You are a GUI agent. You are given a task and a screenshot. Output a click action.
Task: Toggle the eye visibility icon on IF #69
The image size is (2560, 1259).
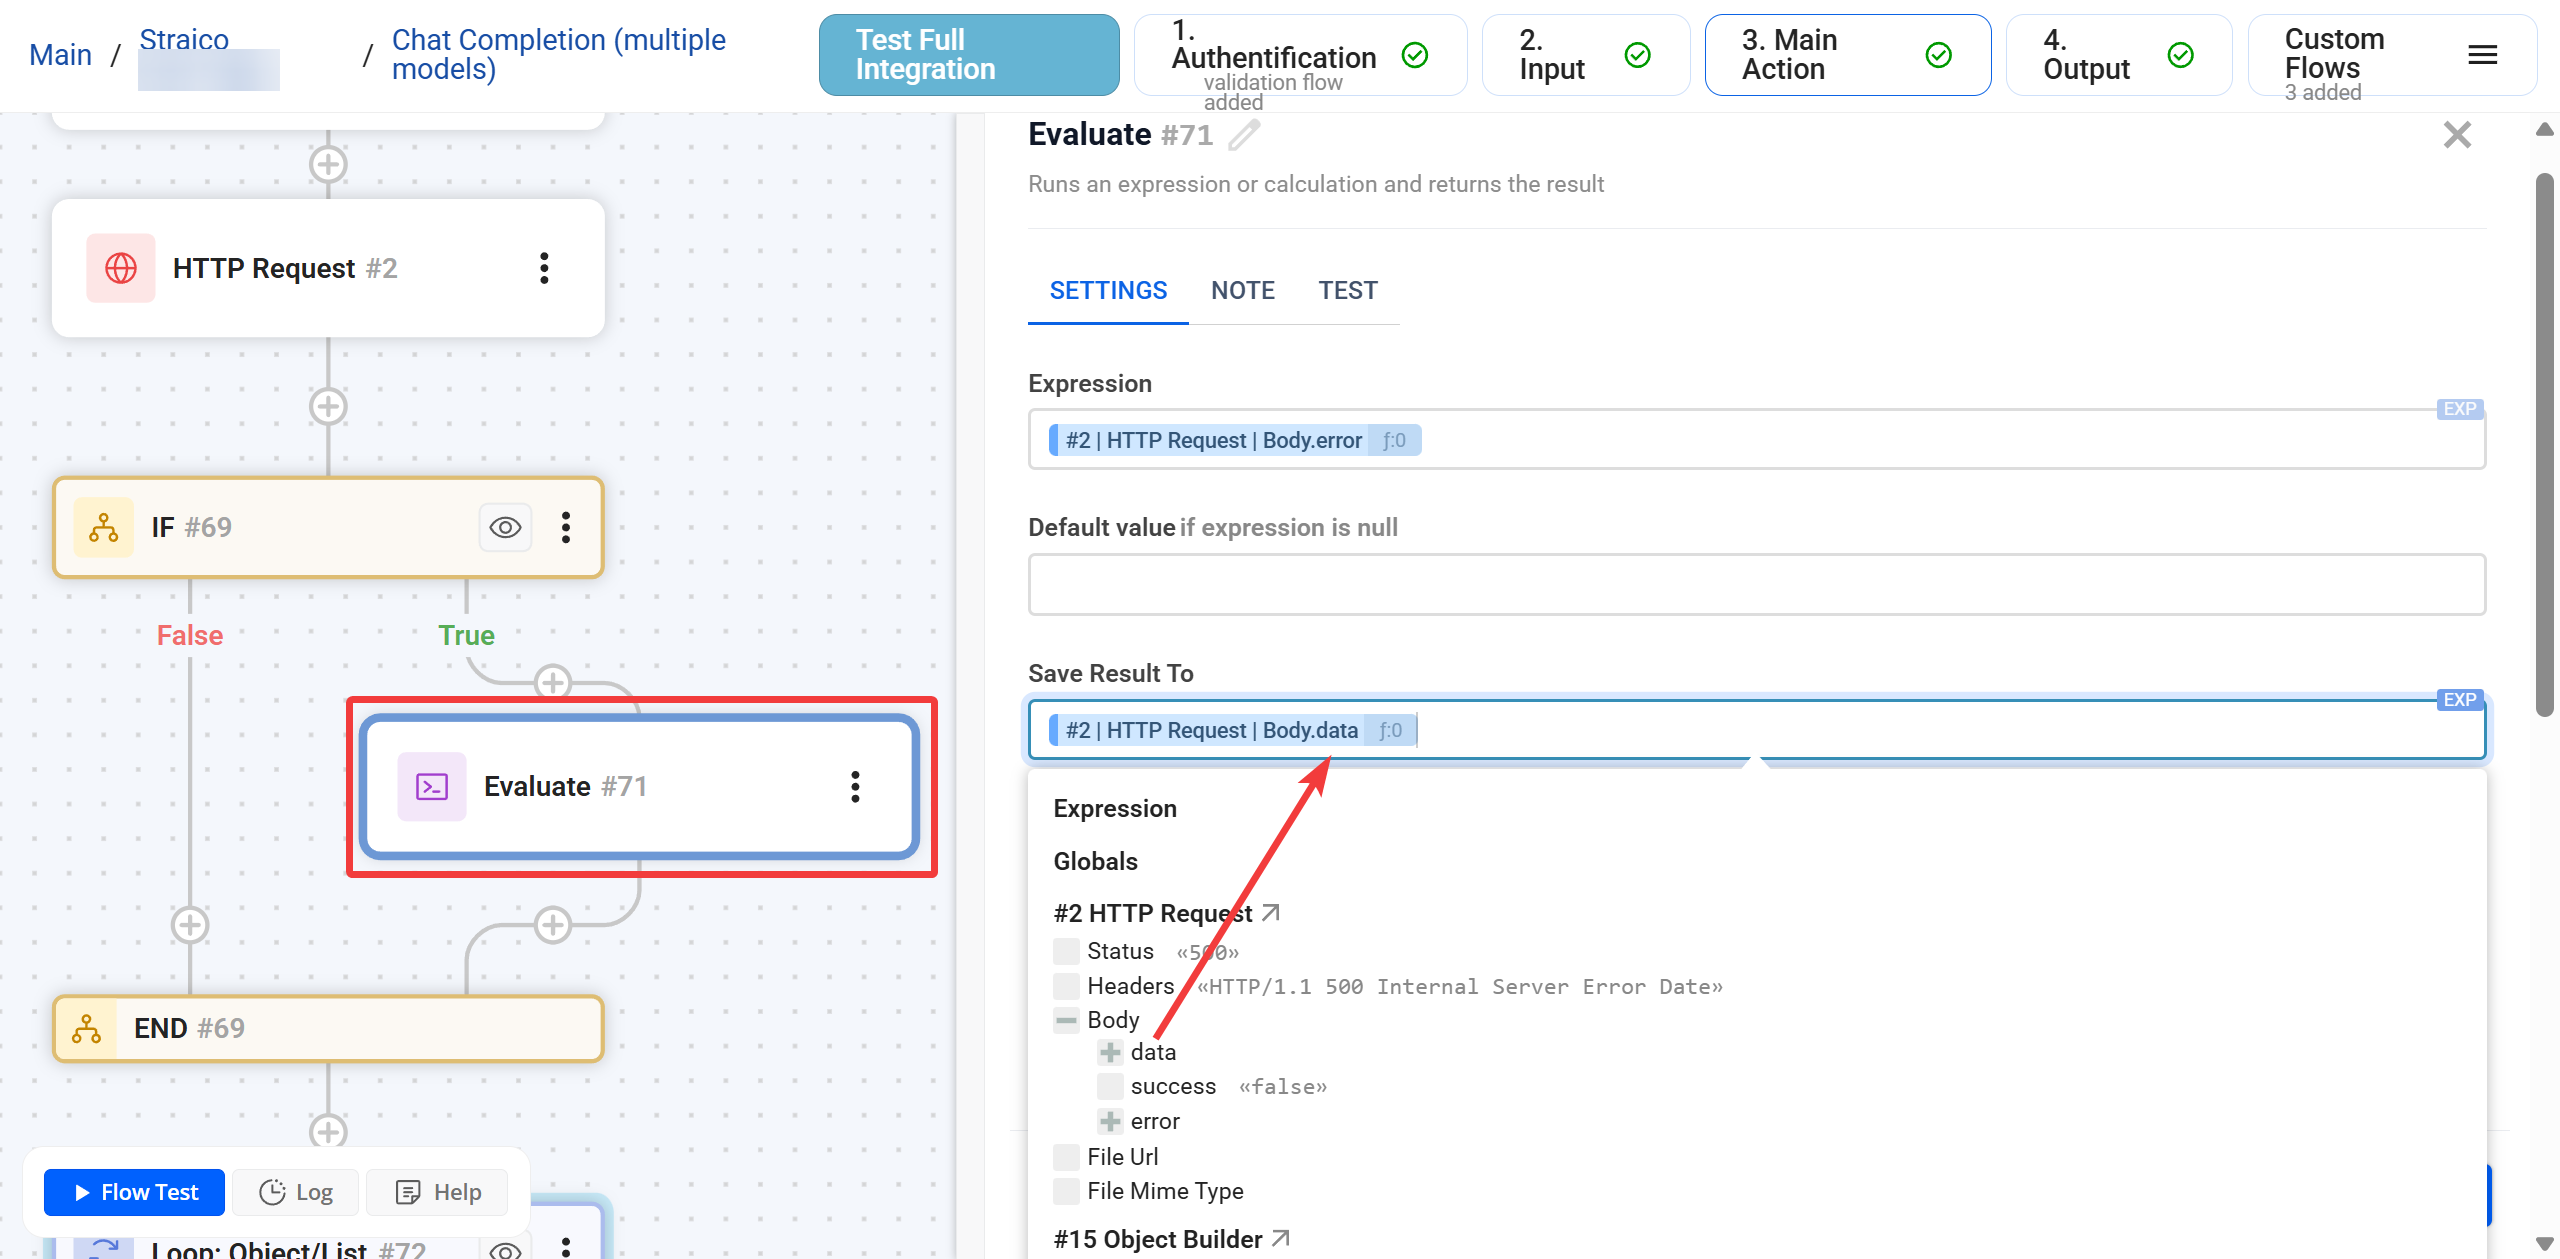tap(504, 527)
